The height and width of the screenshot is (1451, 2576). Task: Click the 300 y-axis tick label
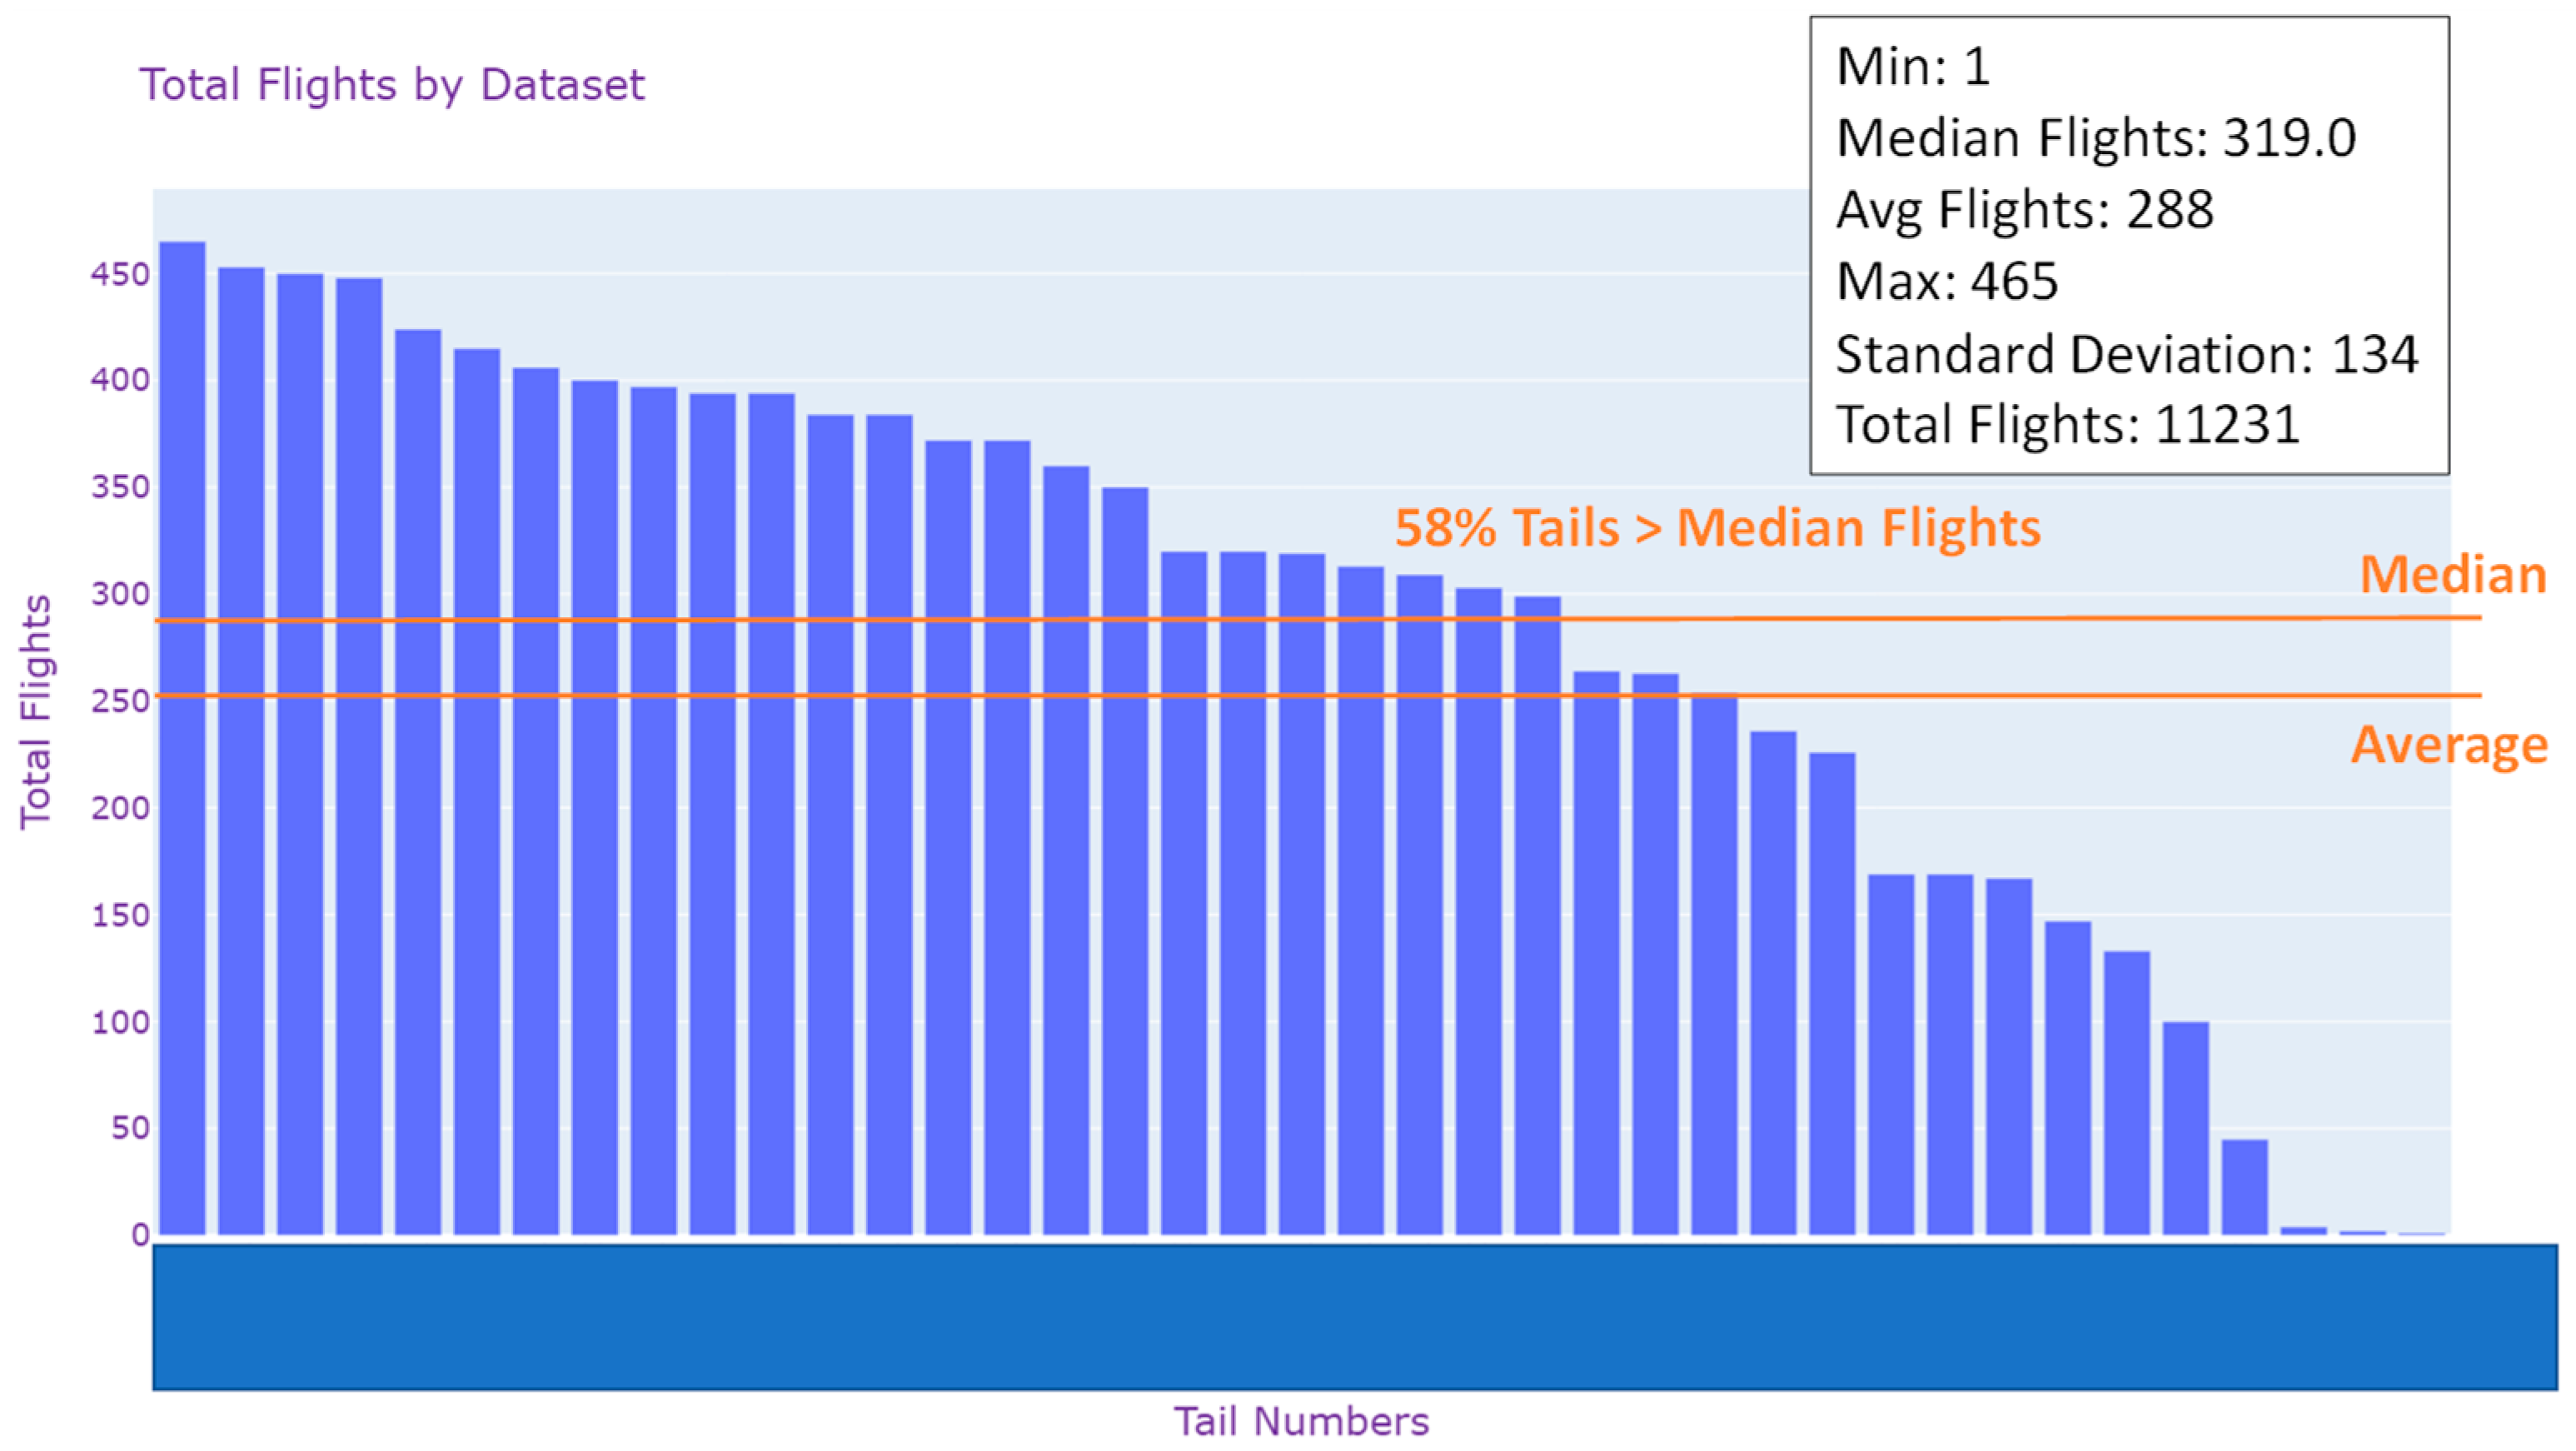(x=120, y=594)
